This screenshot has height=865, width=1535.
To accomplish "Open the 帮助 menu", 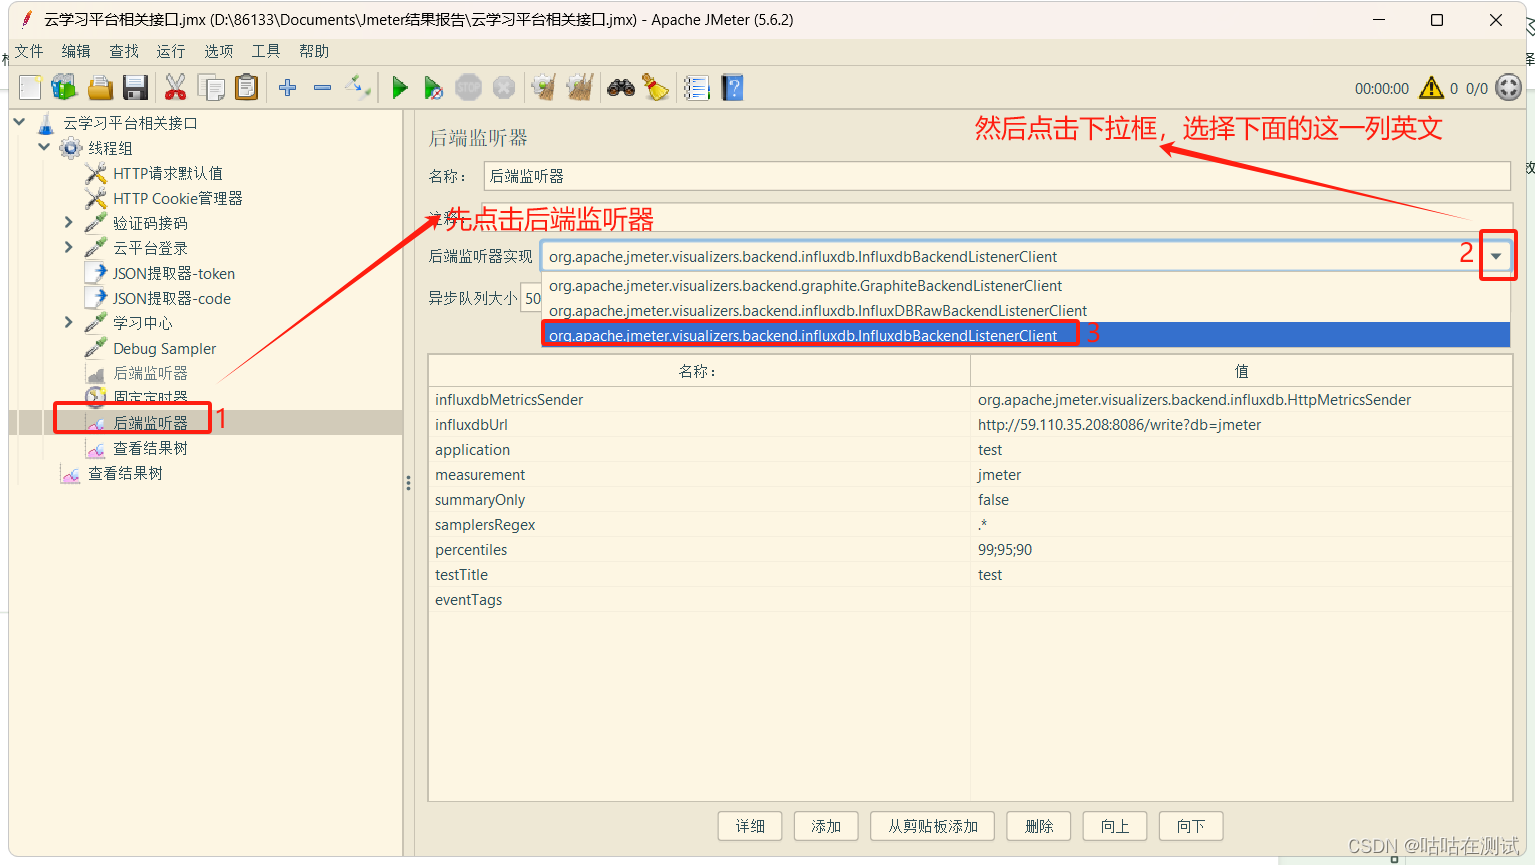I will click(x=314, y=51).
